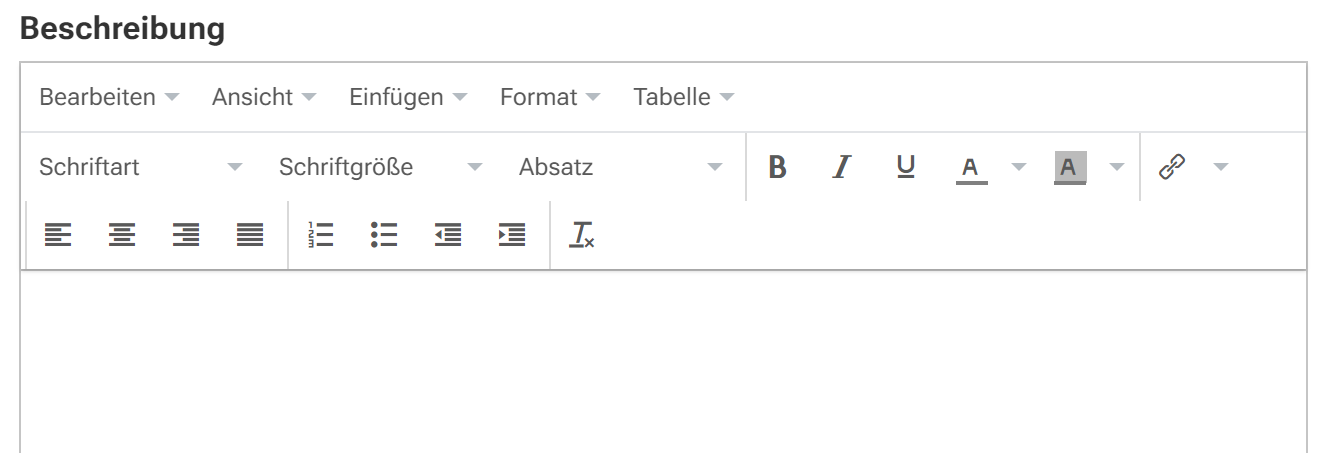Viewport: 1330px width, 461px height.
Task: Toggle bold formatting
Action: point(778,167)
